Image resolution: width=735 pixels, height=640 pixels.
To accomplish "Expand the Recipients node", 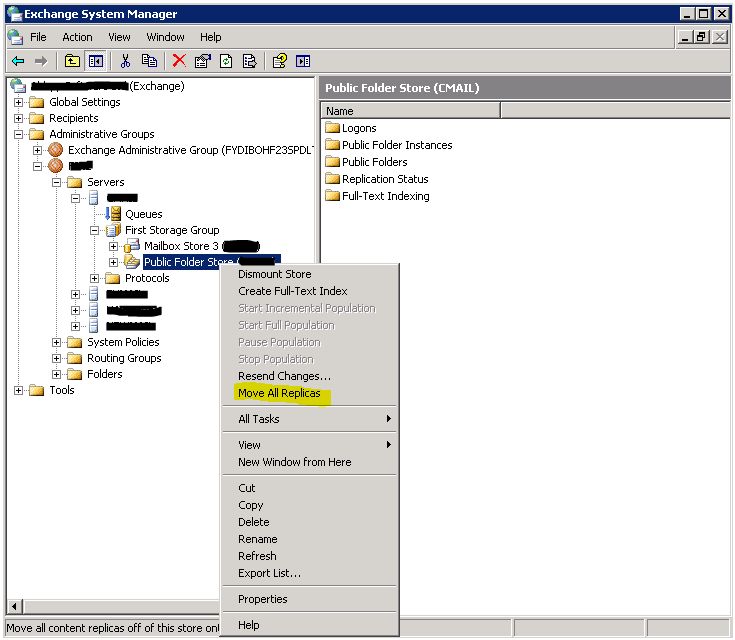I will (x=18, y=118).
